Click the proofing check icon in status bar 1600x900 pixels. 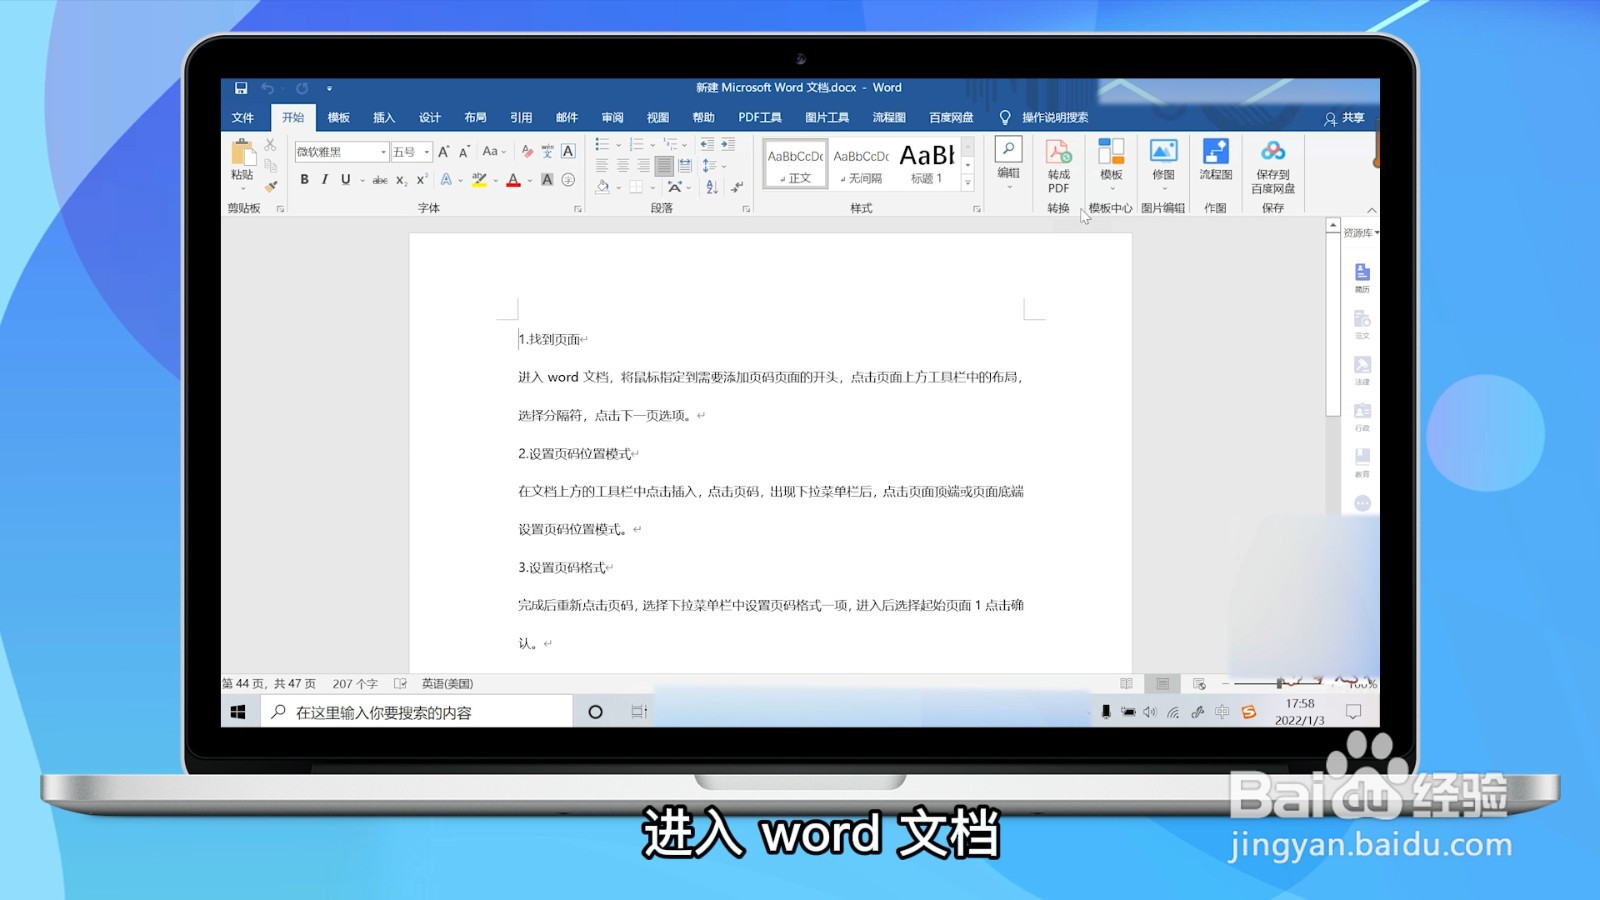[400, 684]
